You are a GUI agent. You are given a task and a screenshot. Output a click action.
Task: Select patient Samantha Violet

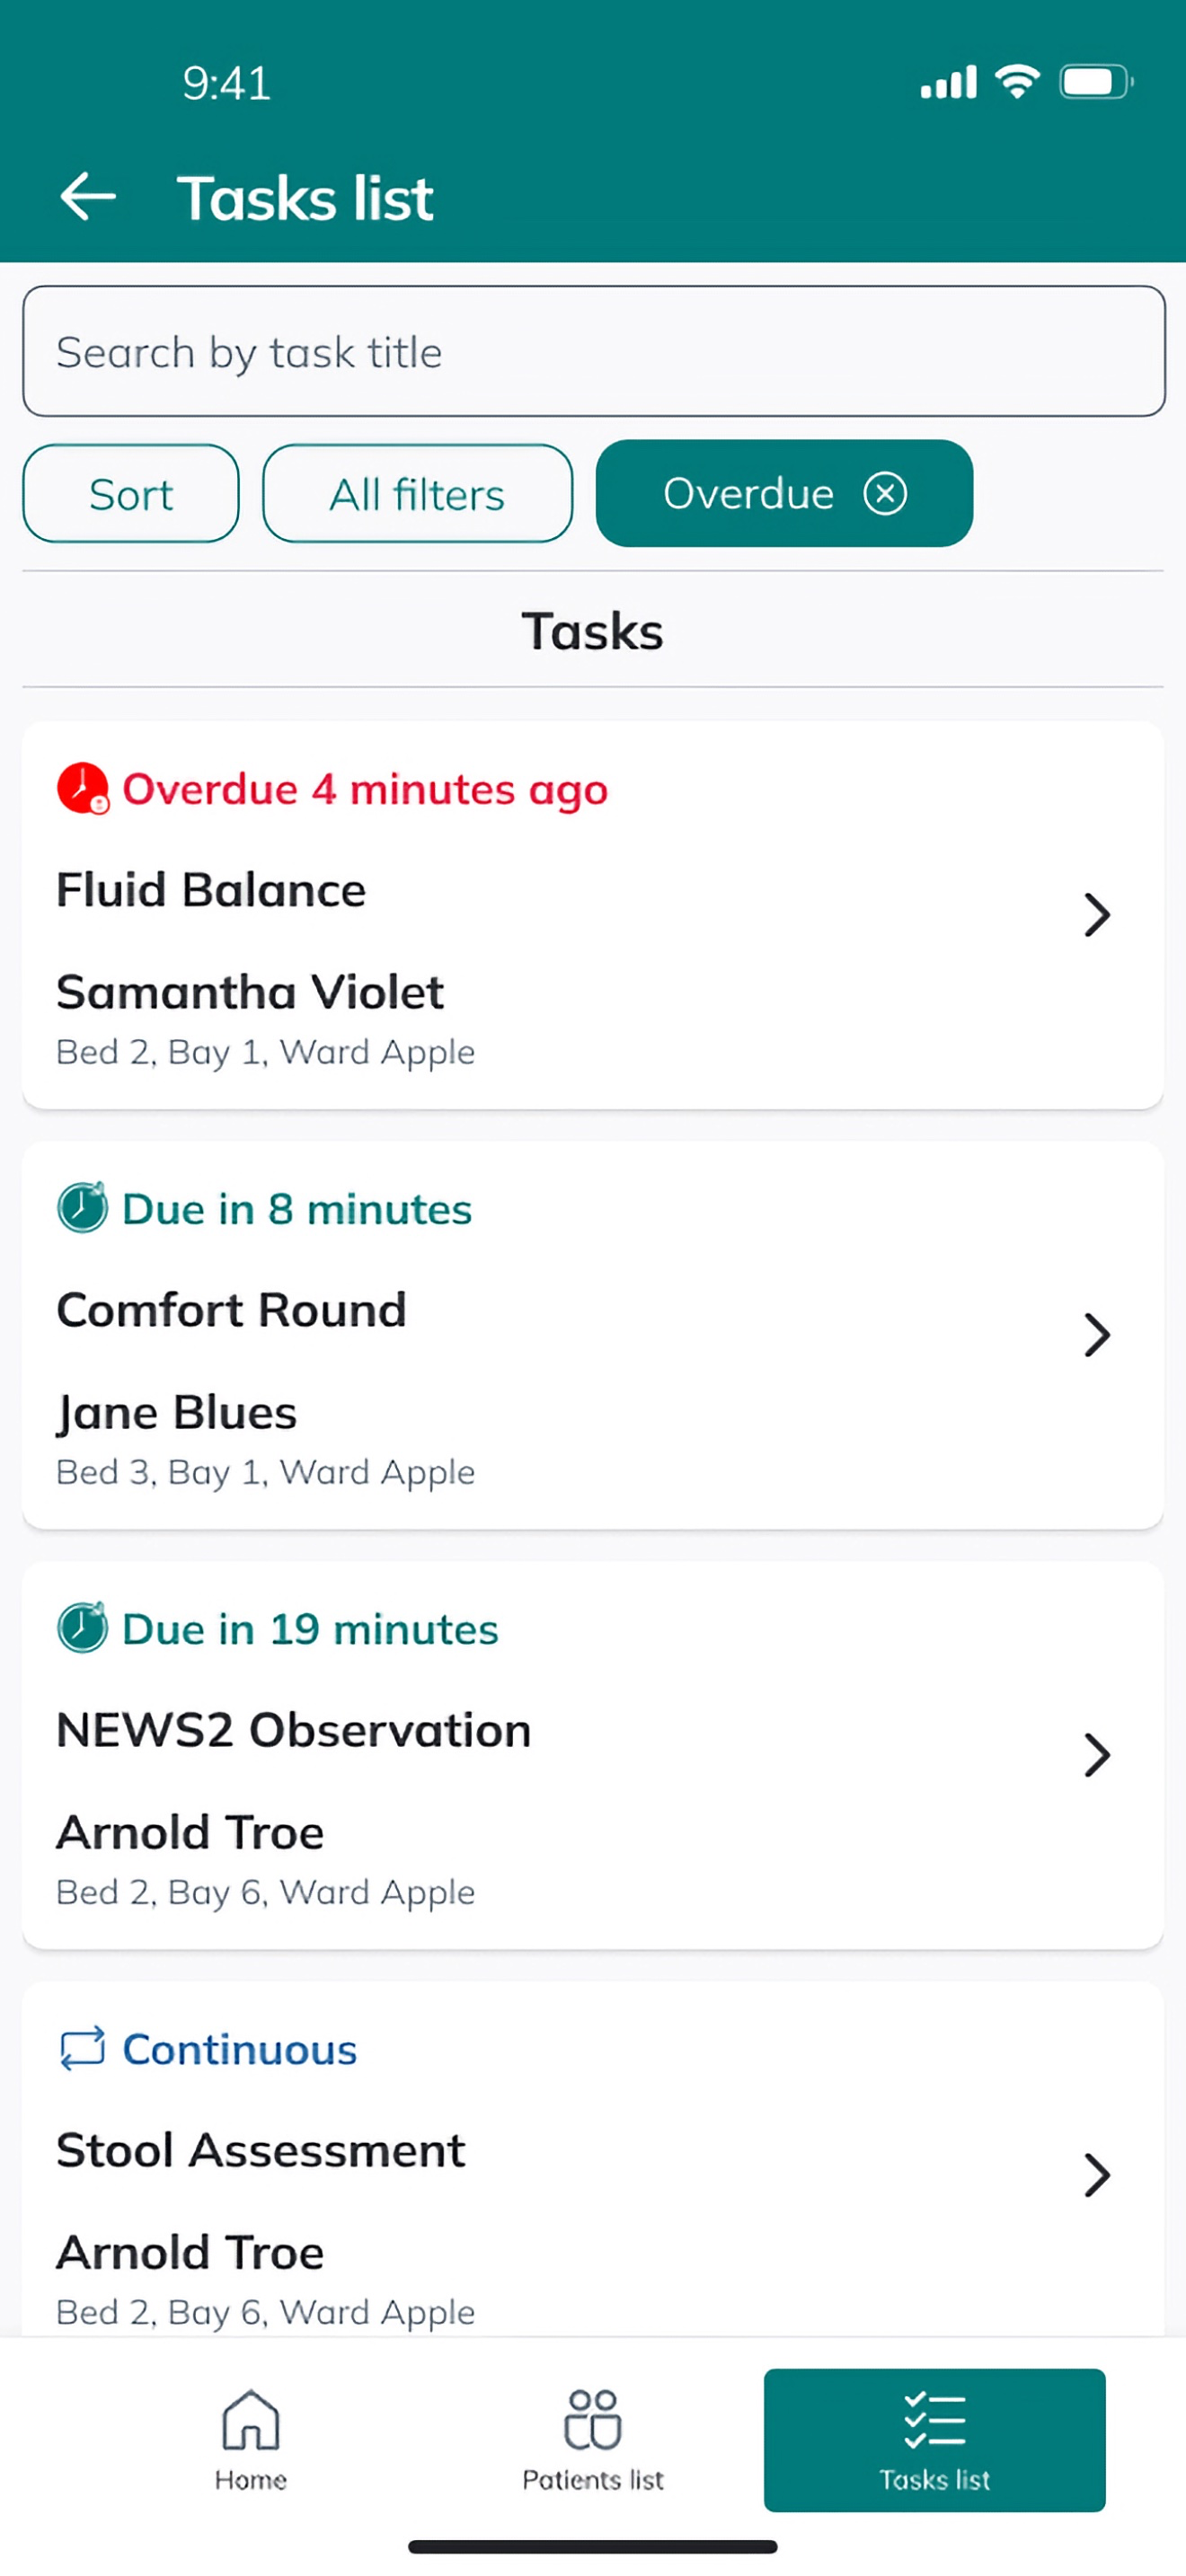tap(250, 992)
